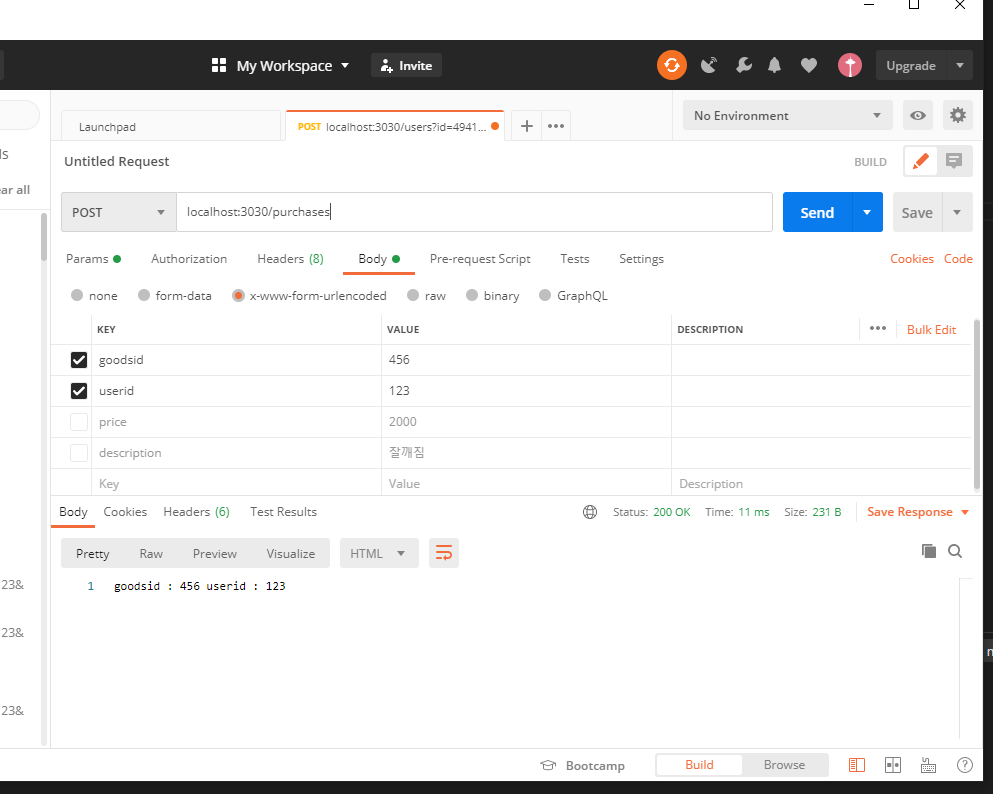Open the POST method dropdown
993x794 pixels.
(118, 212)
